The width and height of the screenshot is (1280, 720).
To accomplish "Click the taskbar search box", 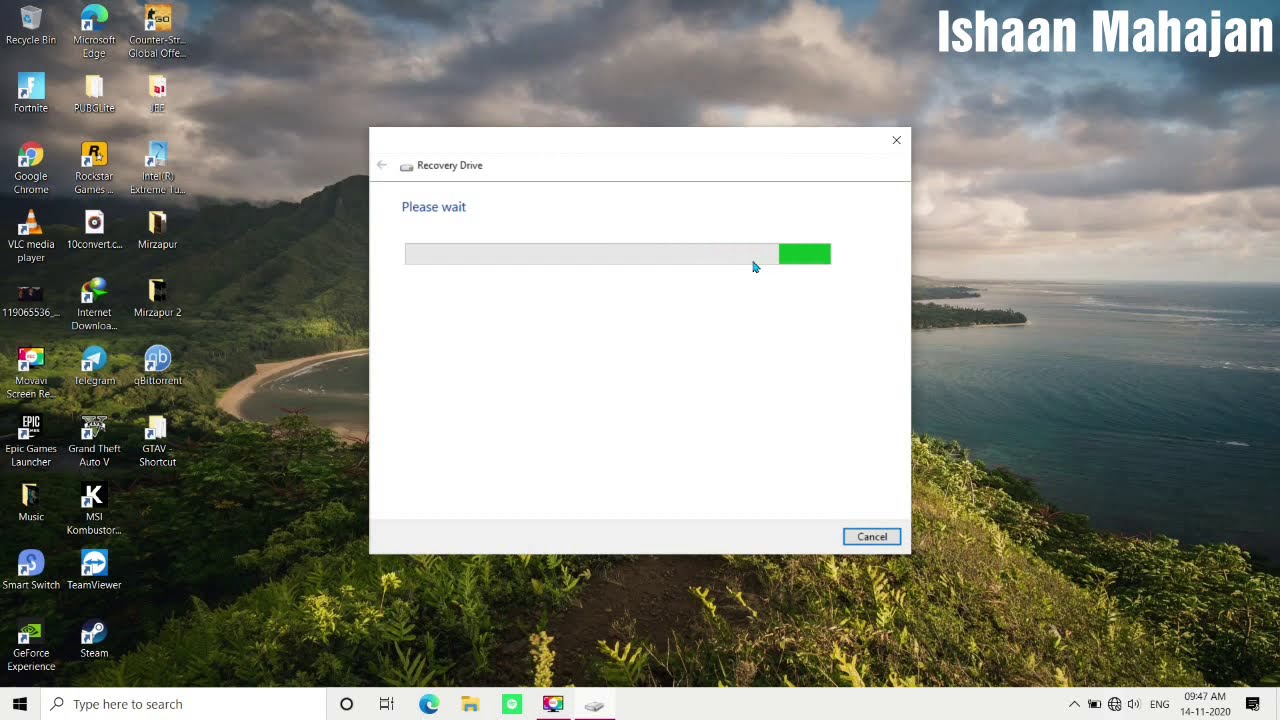I will [x=183, y=704].
